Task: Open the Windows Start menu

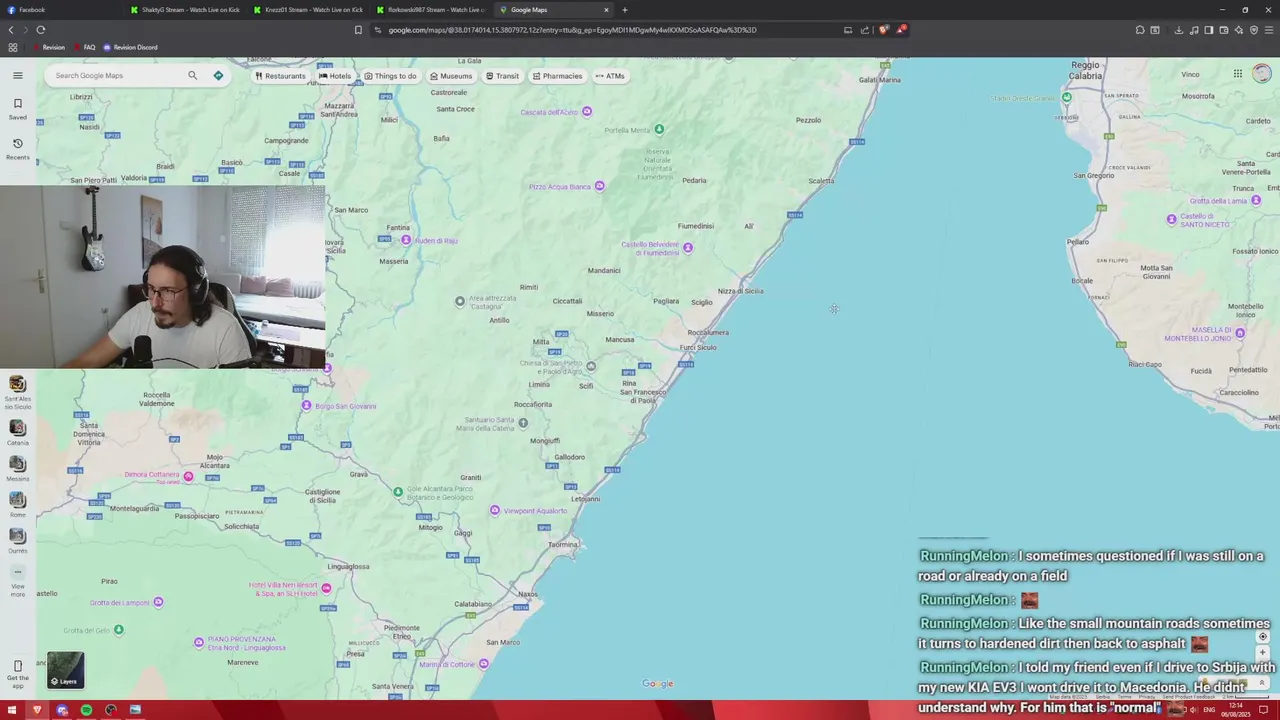Action: (12, 710)
